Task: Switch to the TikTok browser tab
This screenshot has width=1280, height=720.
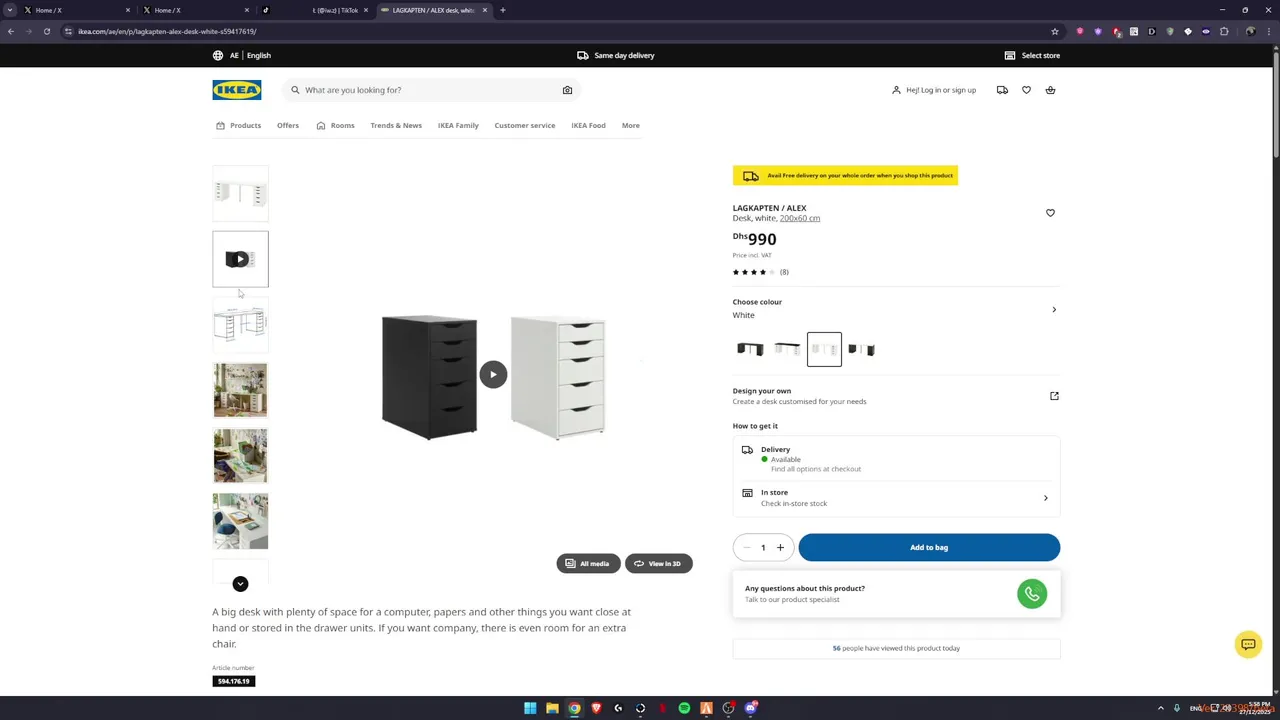Action: pos(313,10)
